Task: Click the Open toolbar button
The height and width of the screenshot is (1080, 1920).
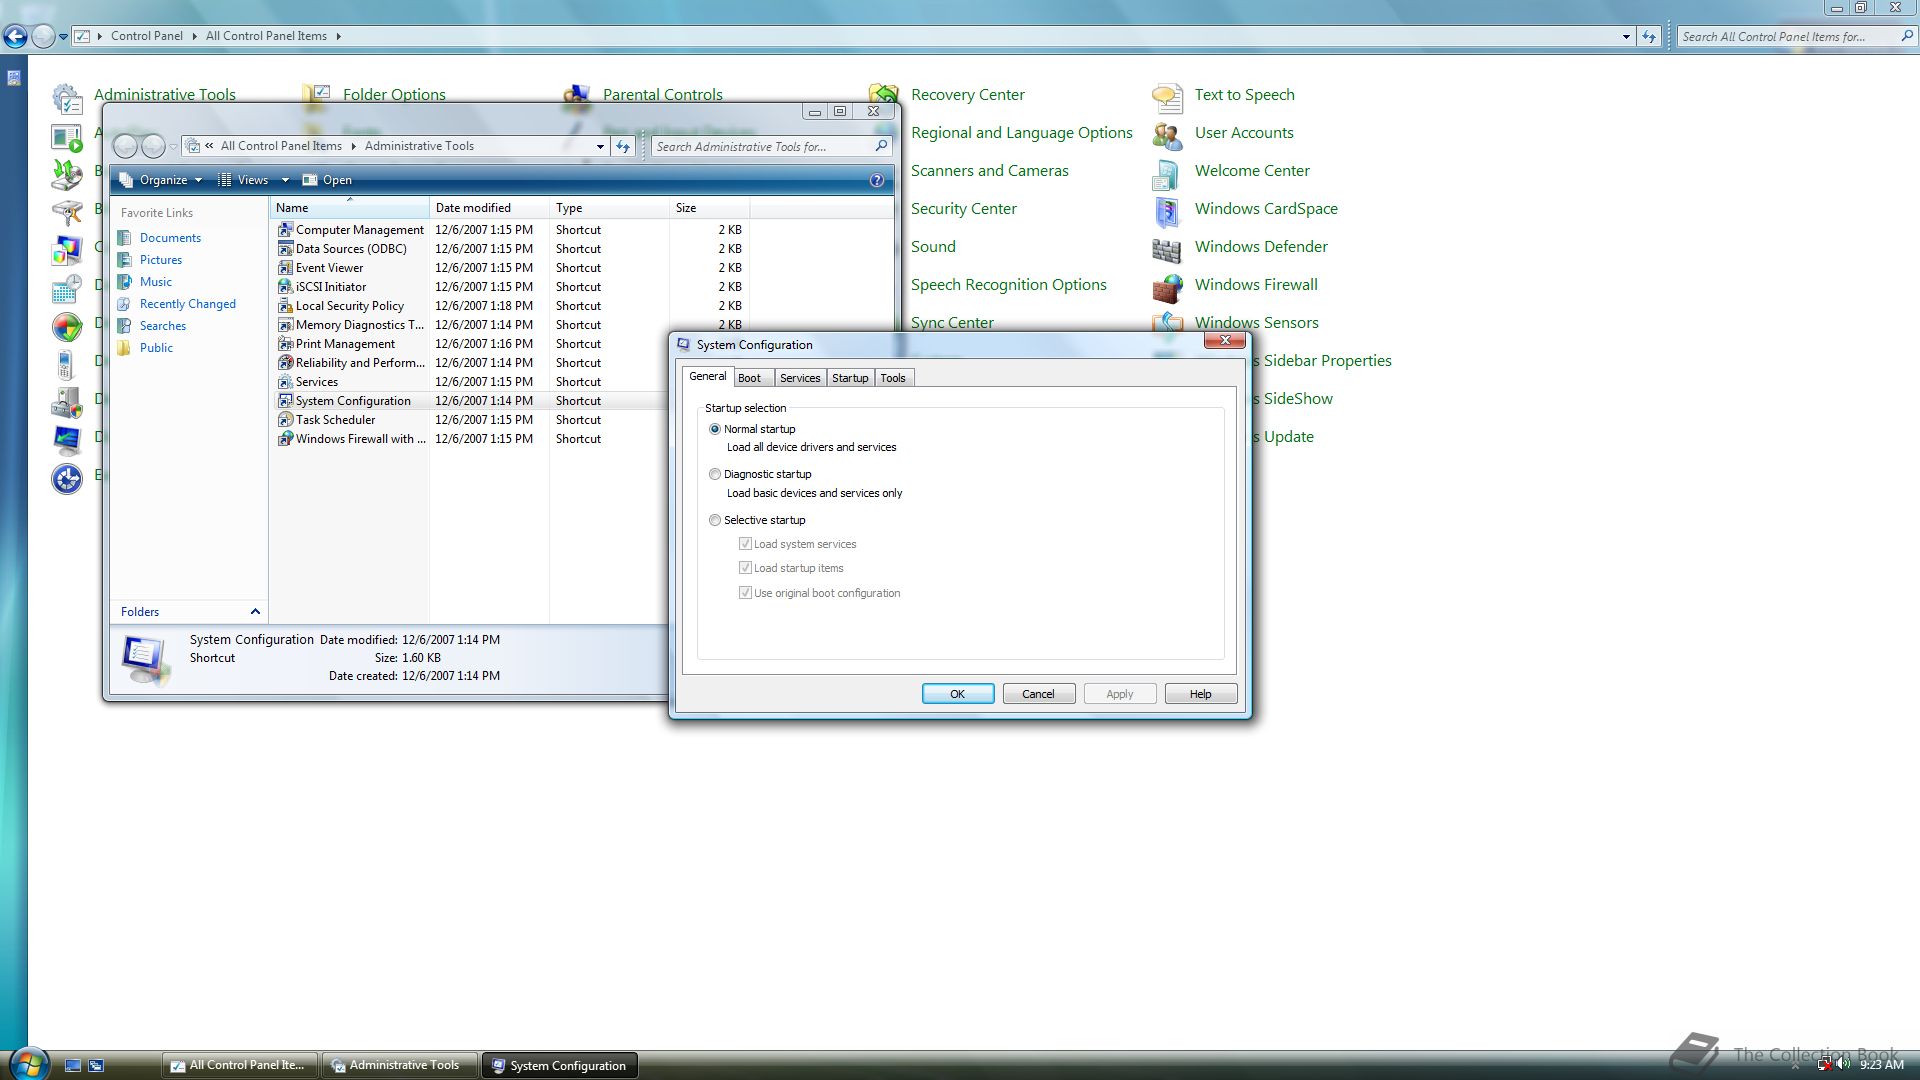Action: pos(327,180)
